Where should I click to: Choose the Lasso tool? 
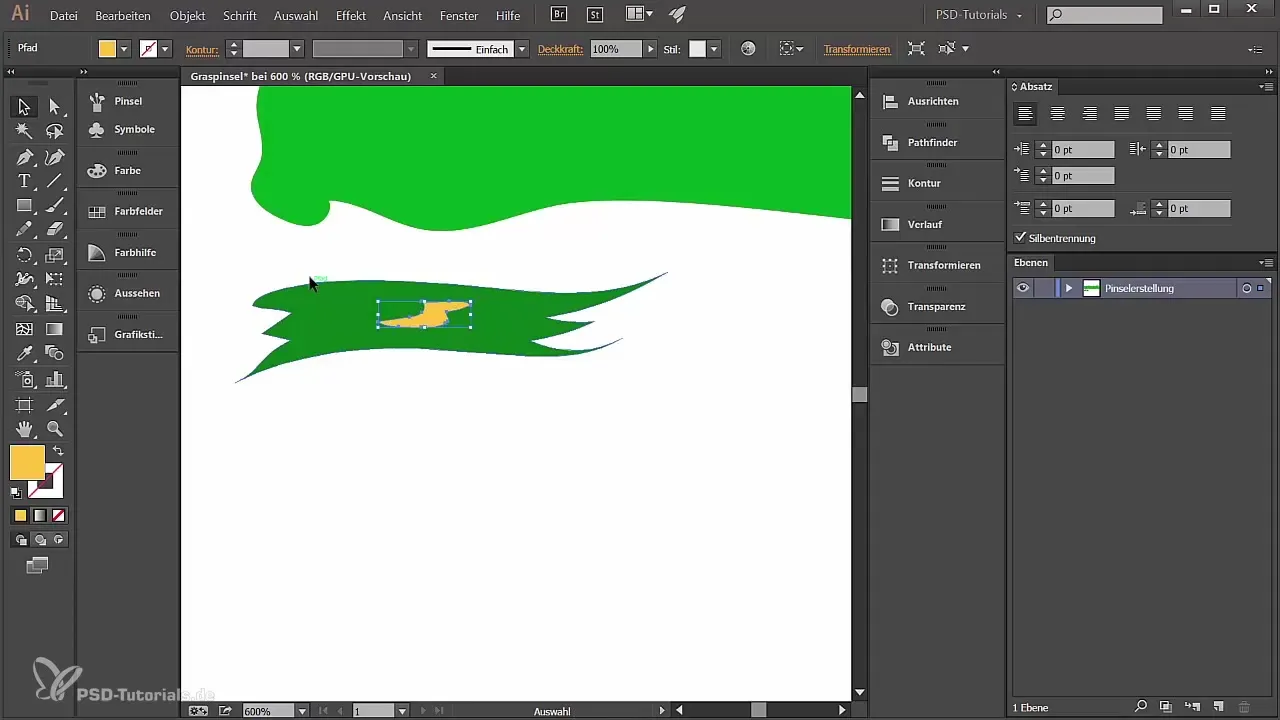pyautogui.click(x=55, y=131)
